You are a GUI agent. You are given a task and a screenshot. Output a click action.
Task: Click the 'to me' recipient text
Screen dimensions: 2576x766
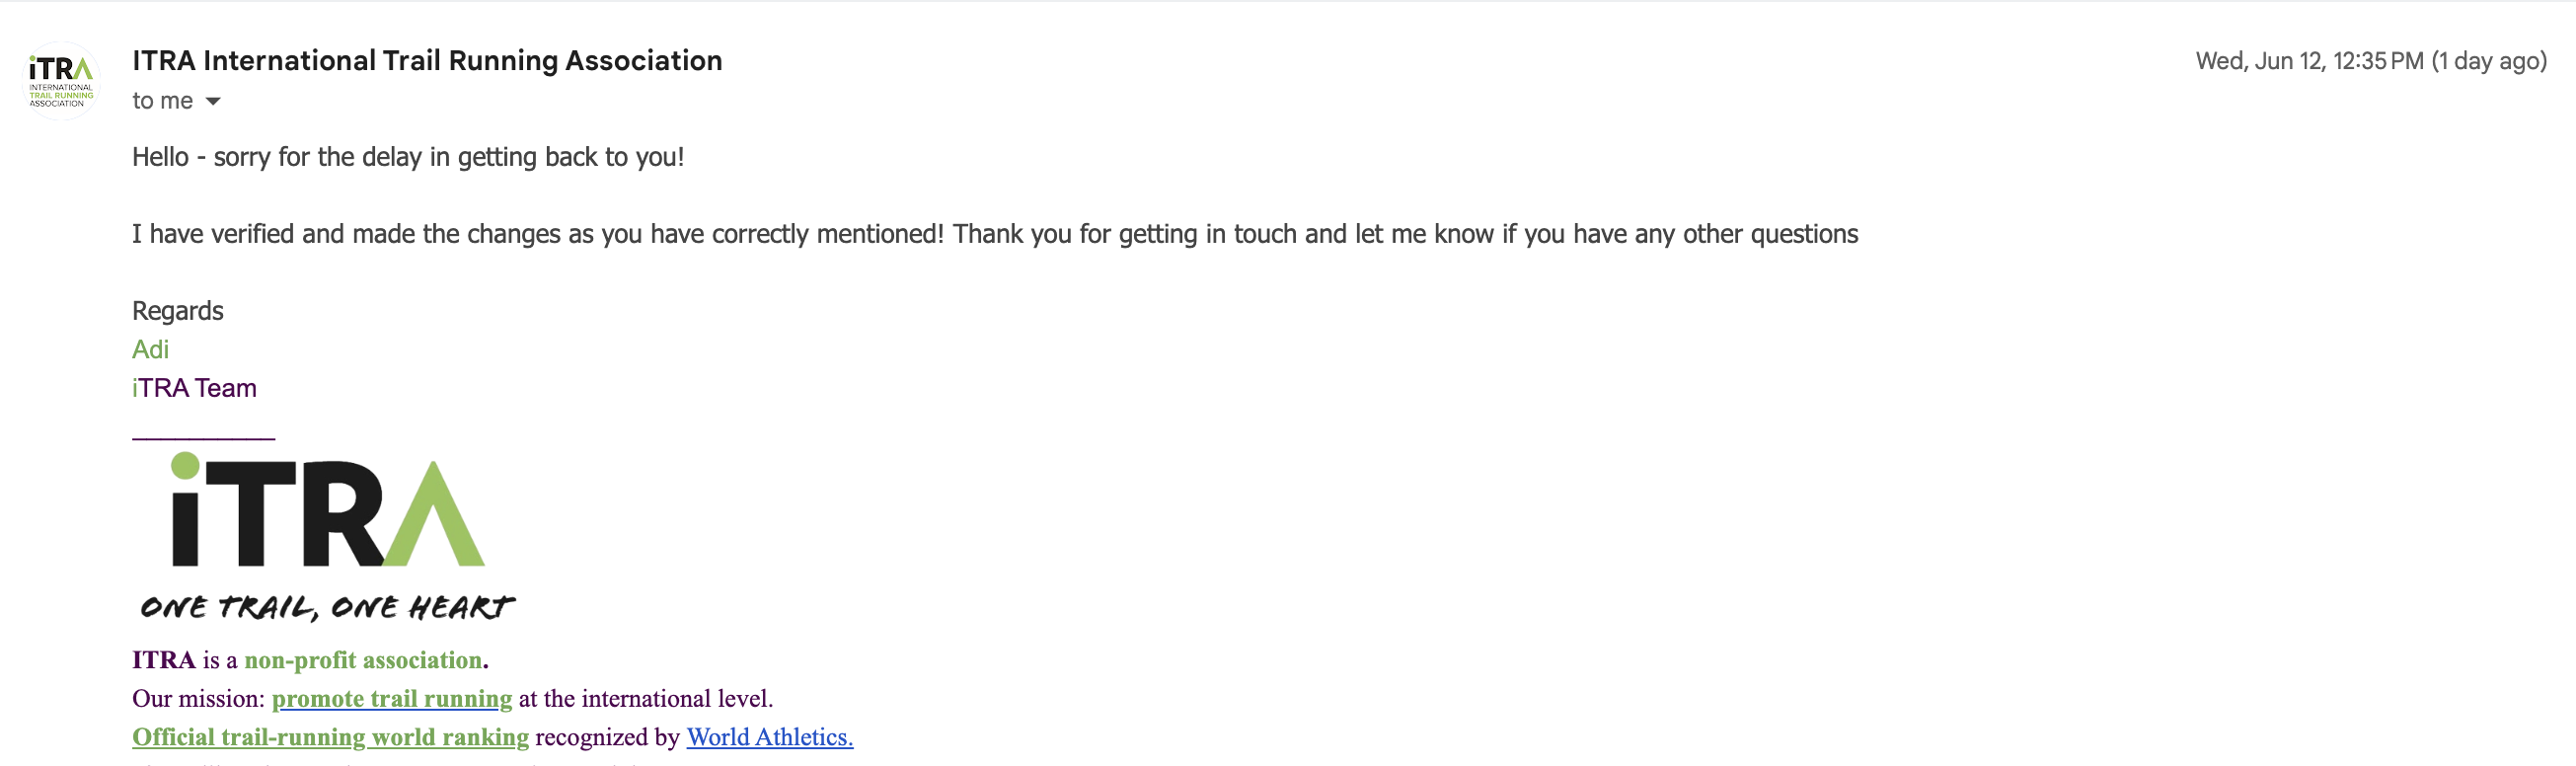click(x=162, y=101)
